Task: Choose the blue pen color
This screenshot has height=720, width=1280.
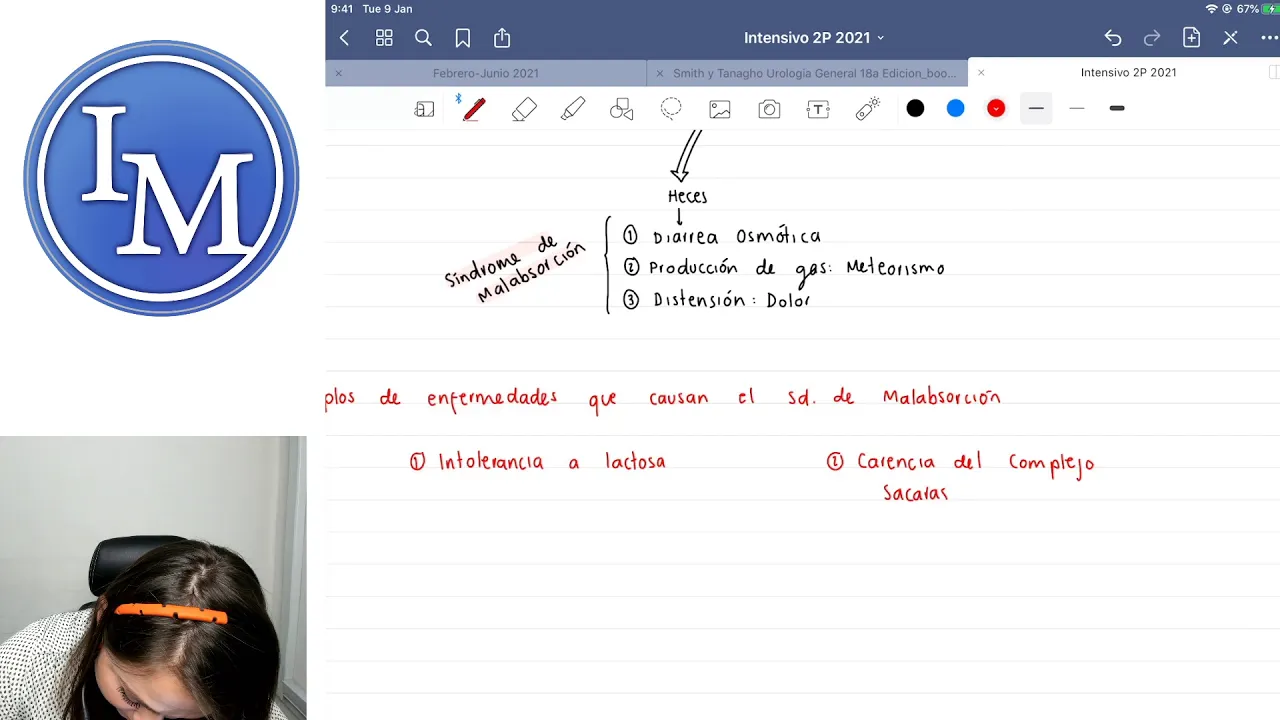Action: coord(956,108)
